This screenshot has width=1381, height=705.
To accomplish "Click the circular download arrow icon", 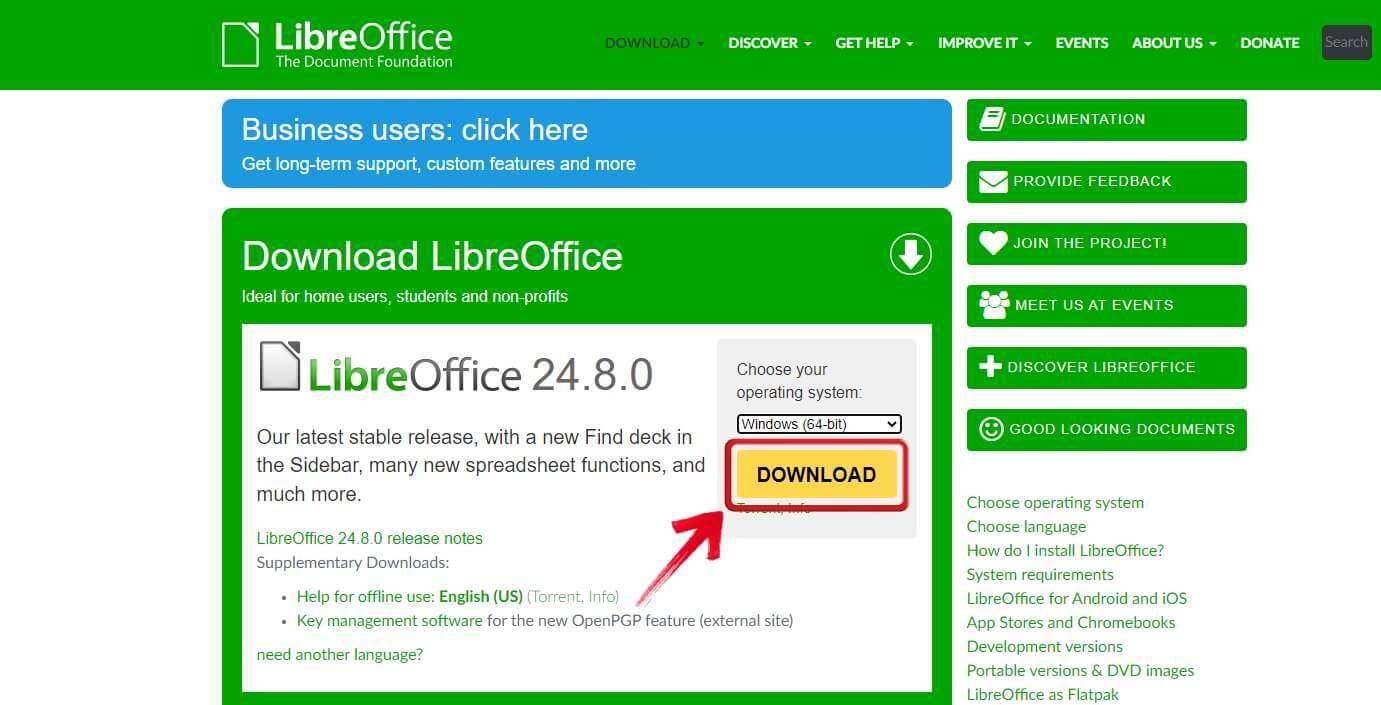I will [x=909, y=254].
